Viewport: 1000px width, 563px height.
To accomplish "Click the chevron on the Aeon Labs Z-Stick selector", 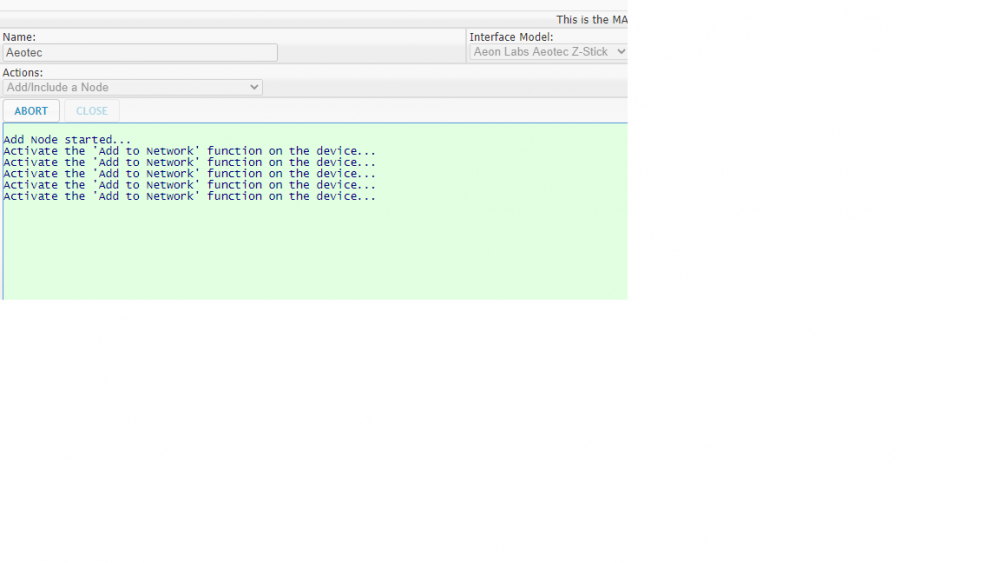I will coord(620,52).
